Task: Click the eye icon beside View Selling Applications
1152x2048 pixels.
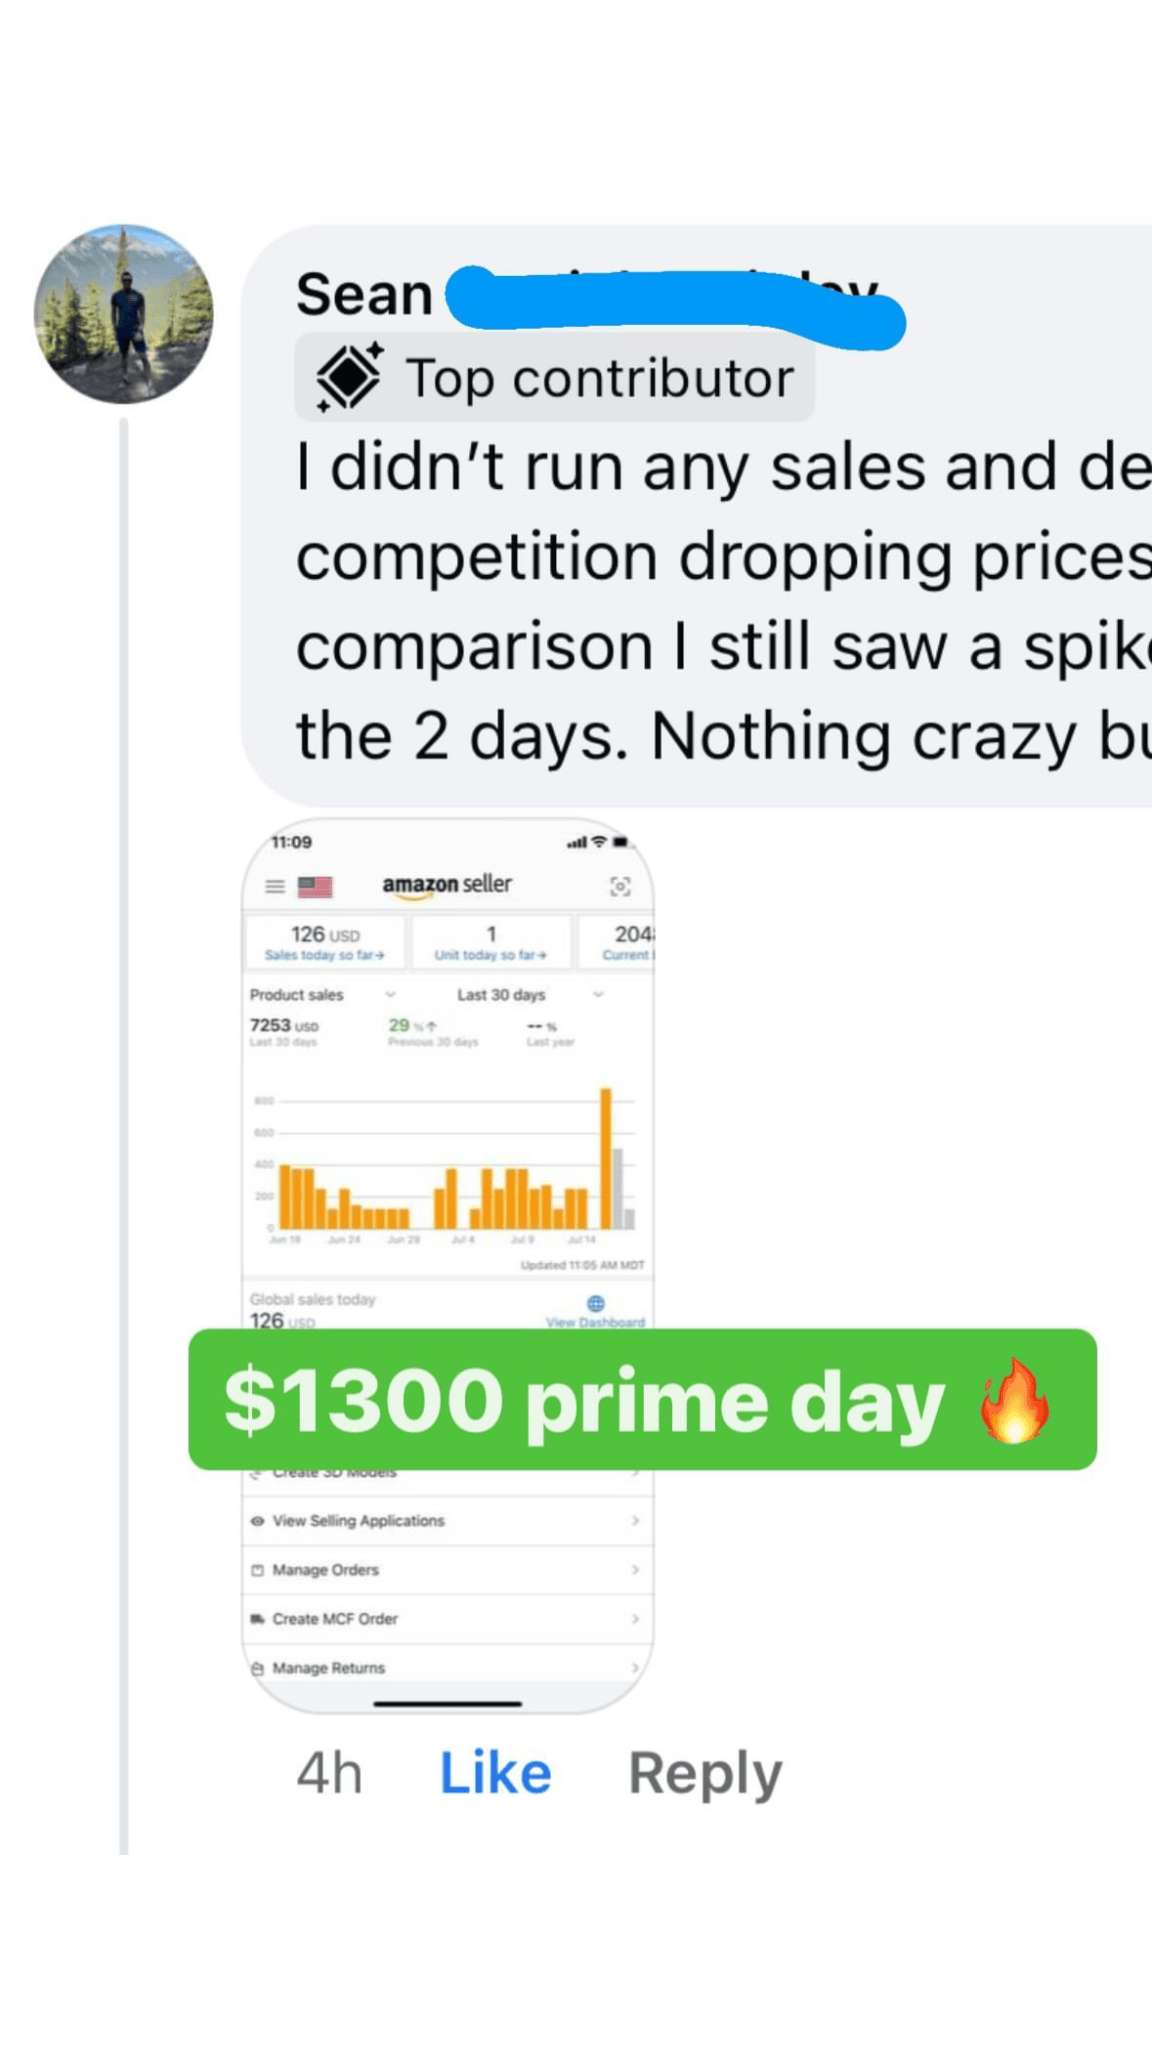Action: point(258,1521)
